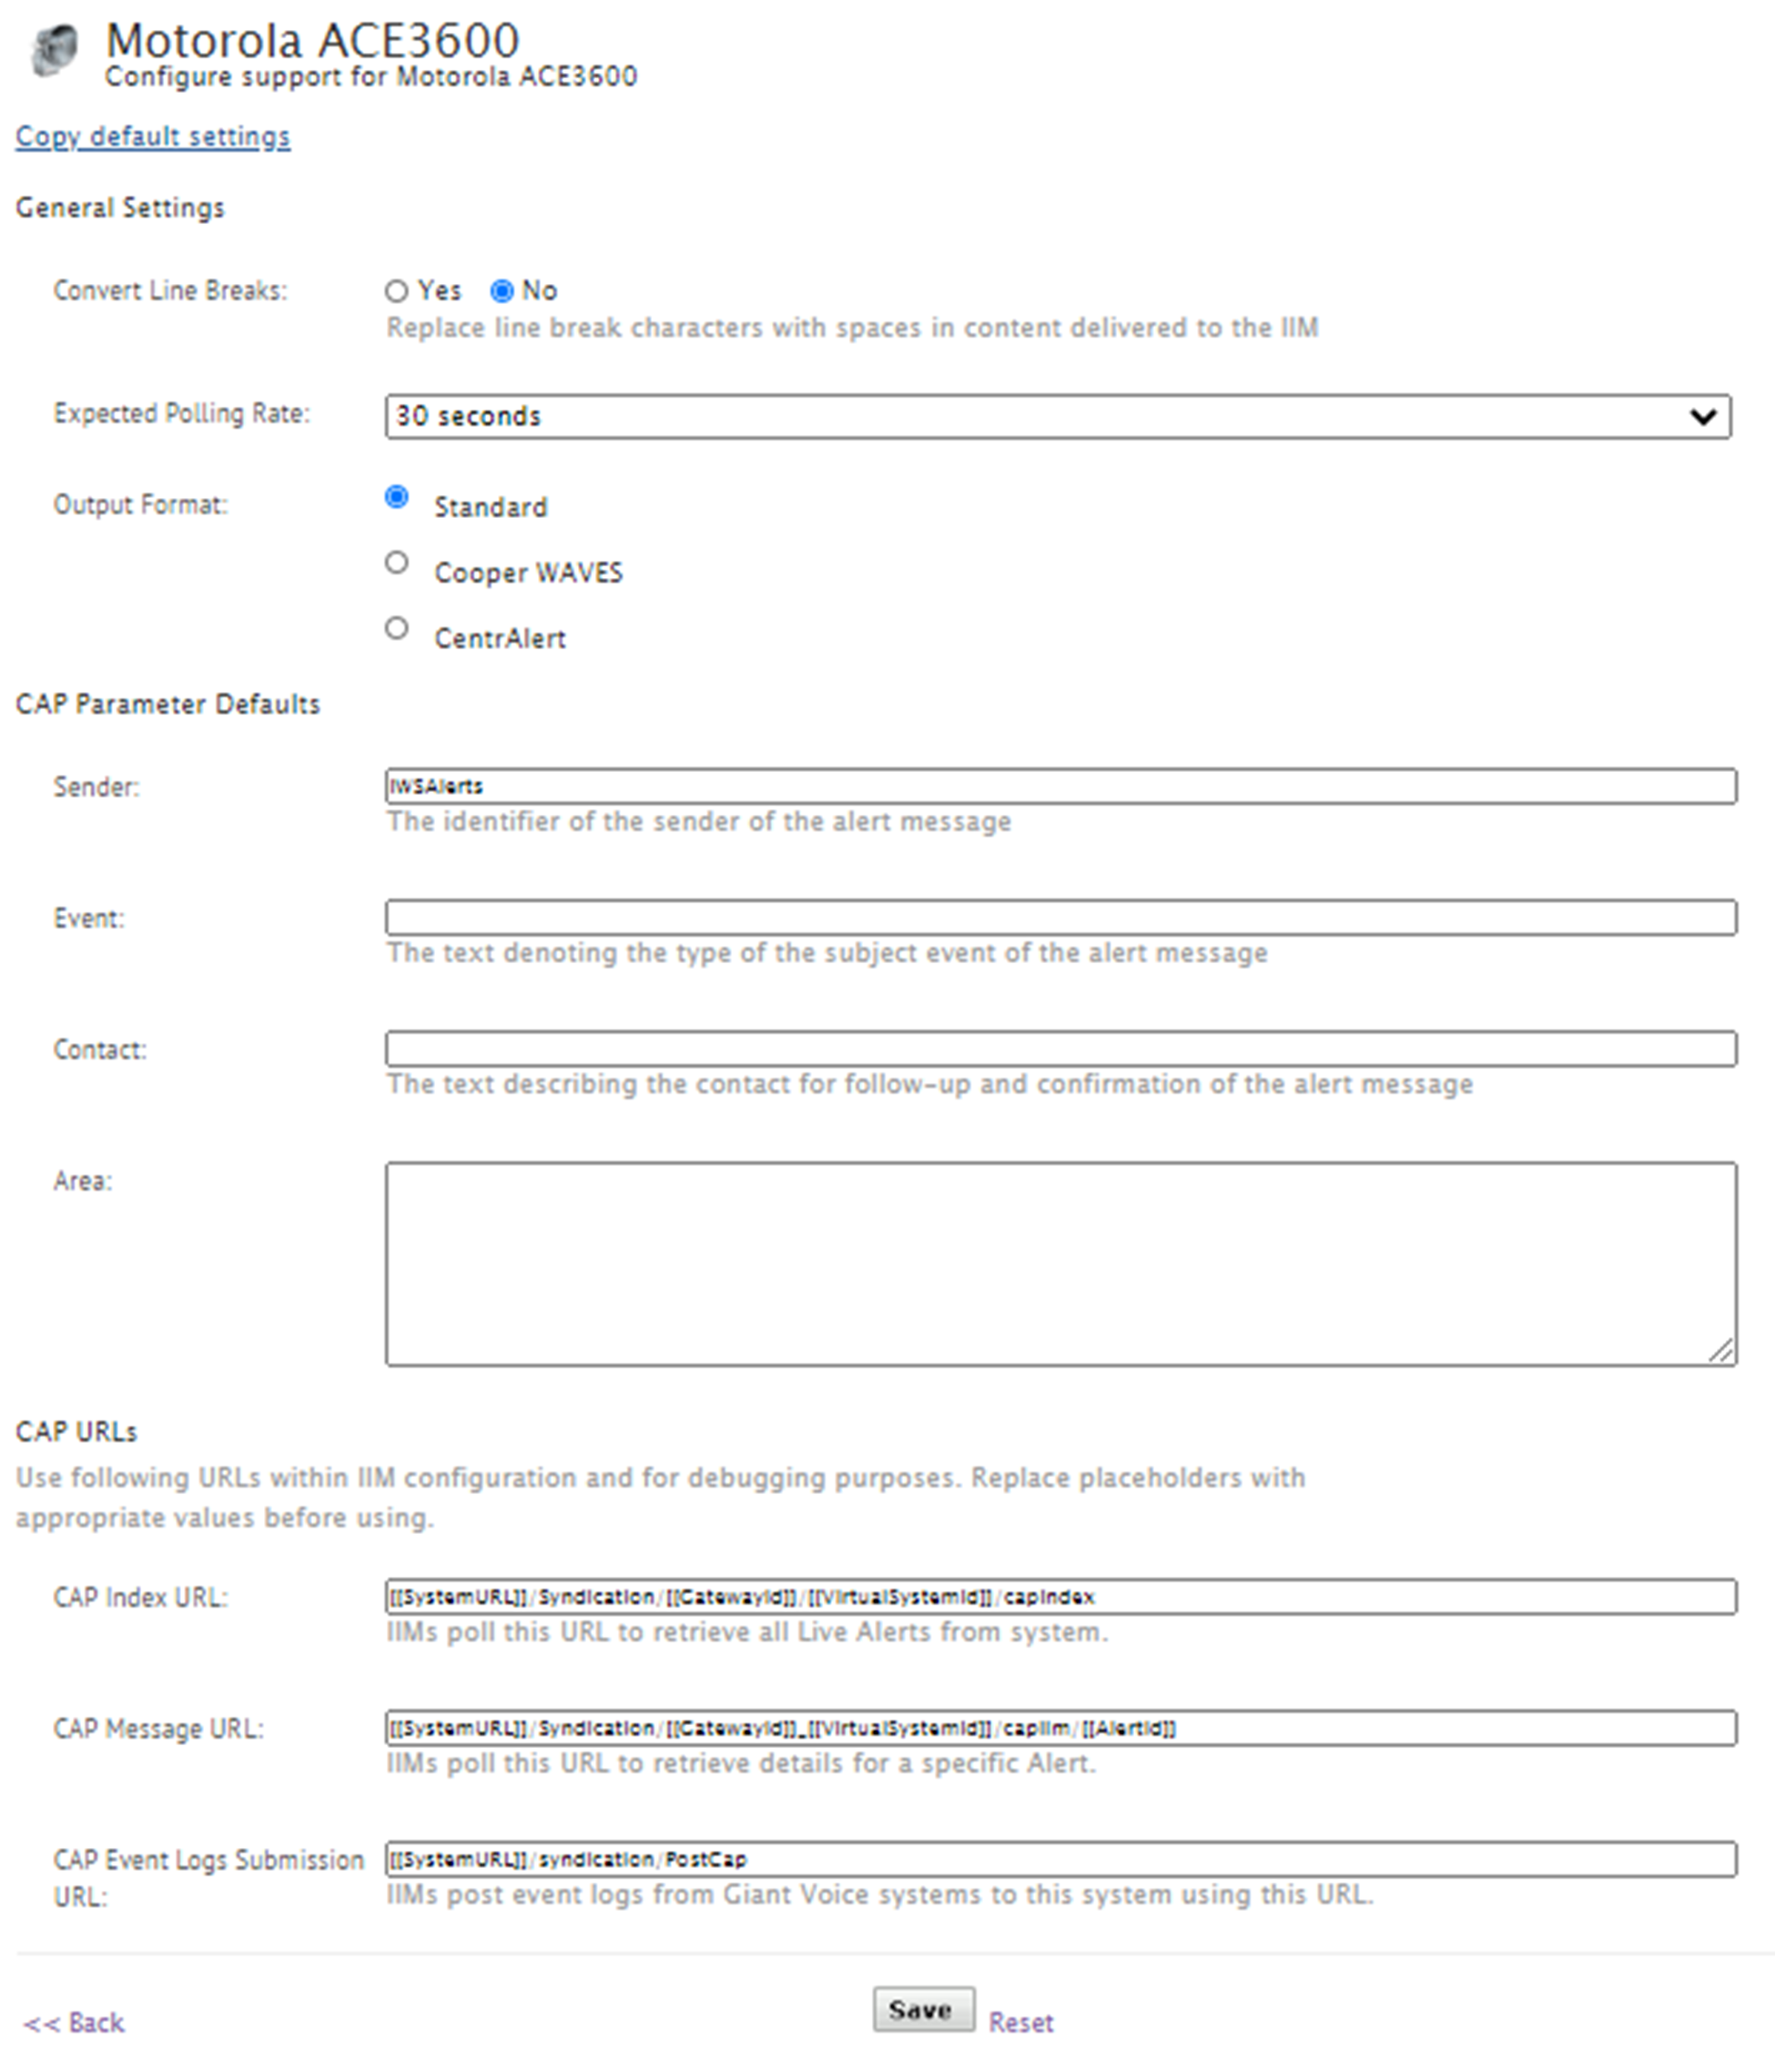The height and width of the screenshot is (2072, 1775).
Task: Open the Copy default settings link
Action: point(153,137)
